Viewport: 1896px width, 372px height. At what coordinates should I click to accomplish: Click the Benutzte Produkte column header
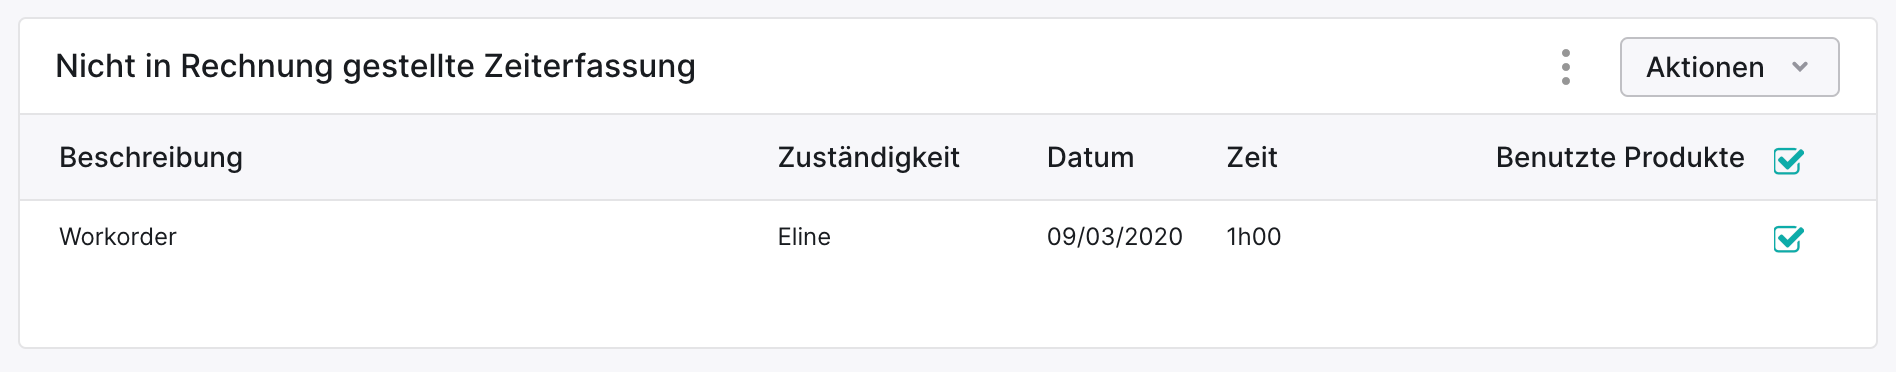pyautogui.click(x=1620, y=158)
